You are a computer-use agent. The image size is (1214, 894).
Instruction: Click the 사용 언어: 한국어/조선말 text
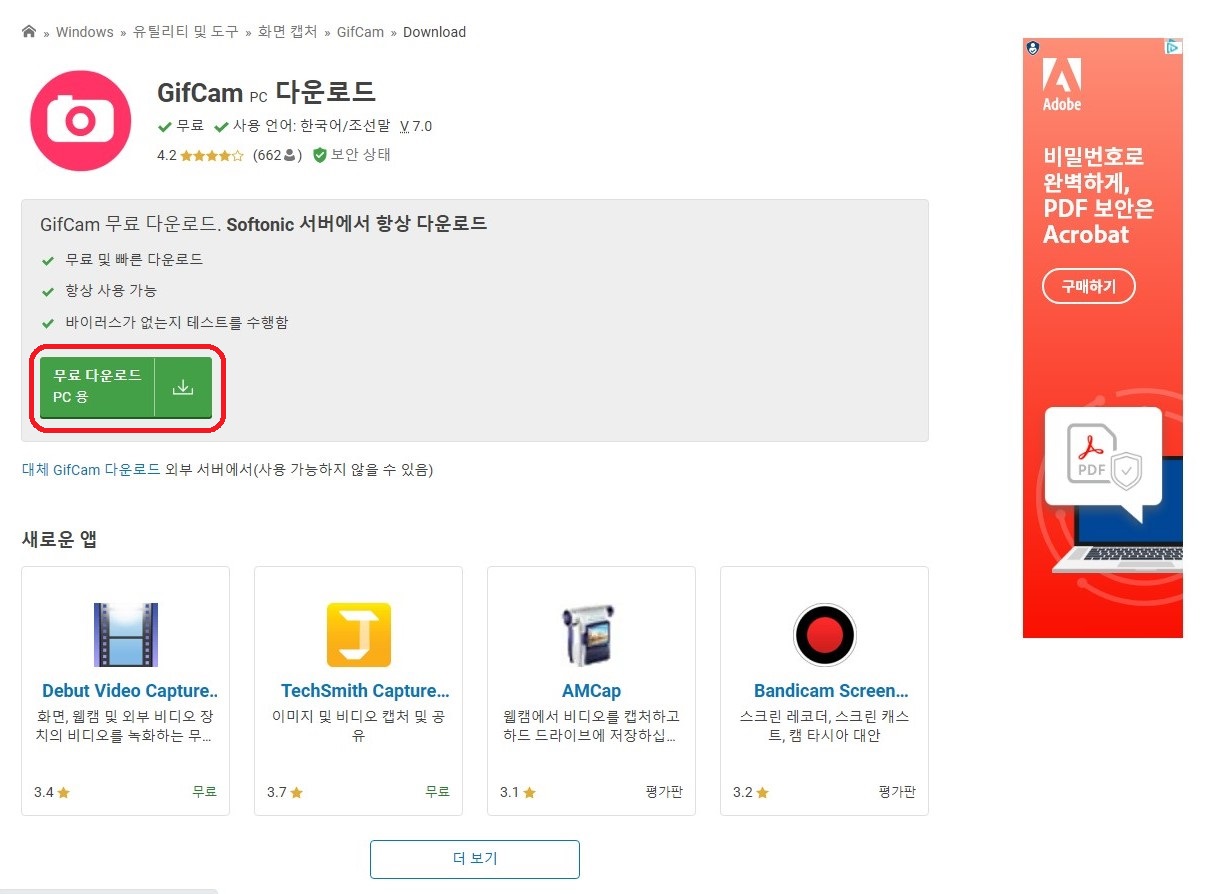312,126
